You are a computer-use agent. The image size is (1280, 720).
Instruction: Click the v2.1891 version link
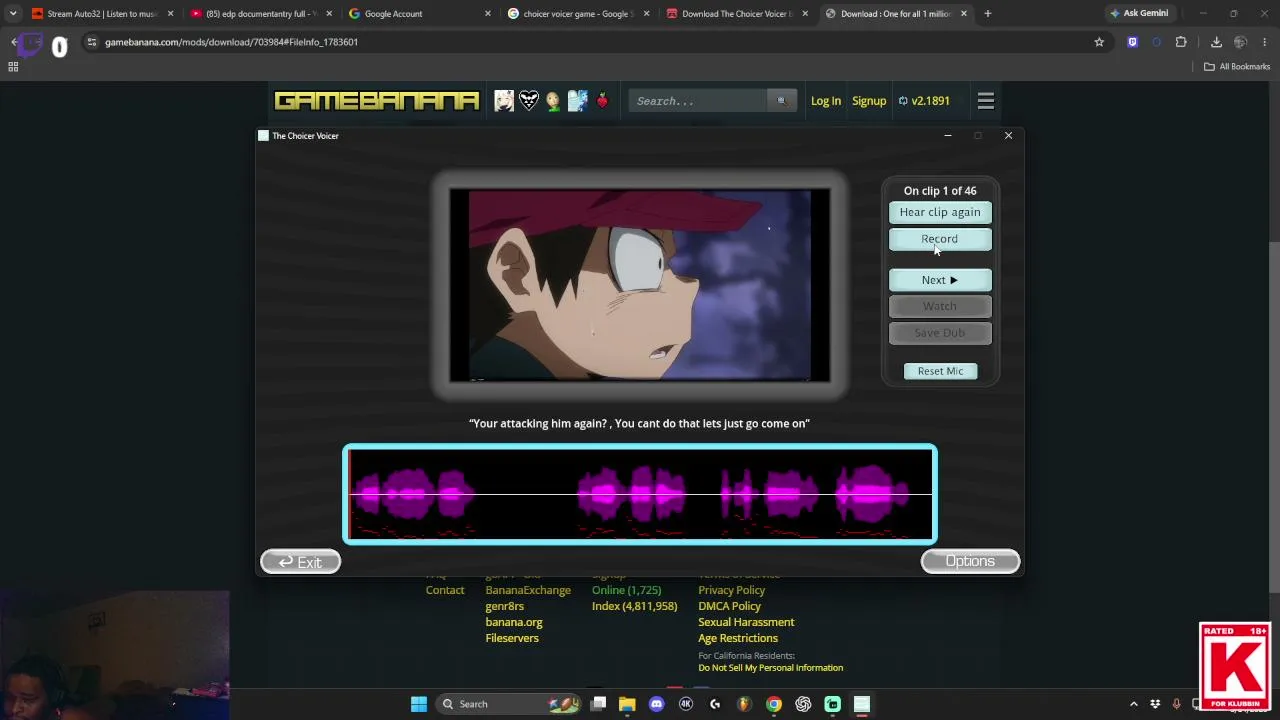point(924,101)
